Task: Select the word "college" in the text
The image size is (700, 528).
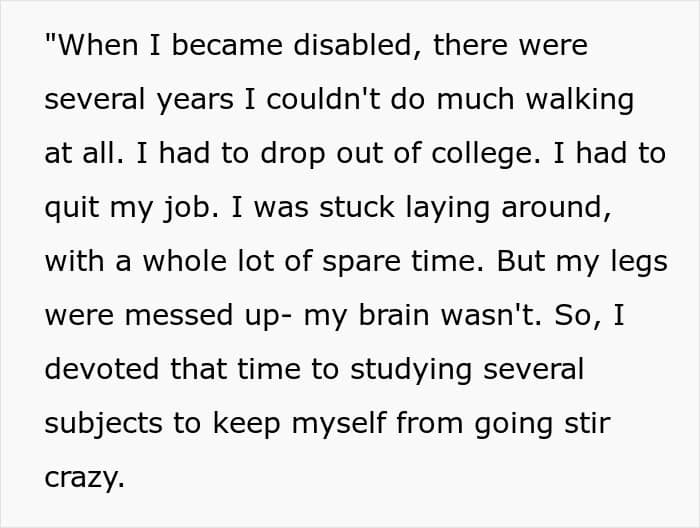Action: tap(482, 155)
